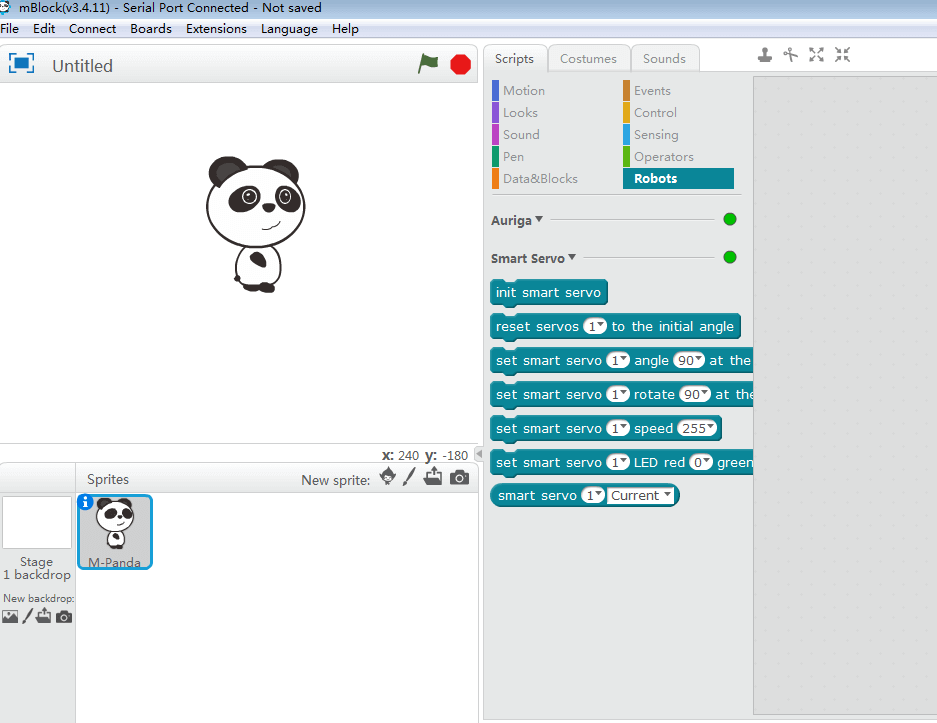This screenshot has width=937, height=723.
Task: Click the mBlock app icon in title bar
Action: [5, 7]
